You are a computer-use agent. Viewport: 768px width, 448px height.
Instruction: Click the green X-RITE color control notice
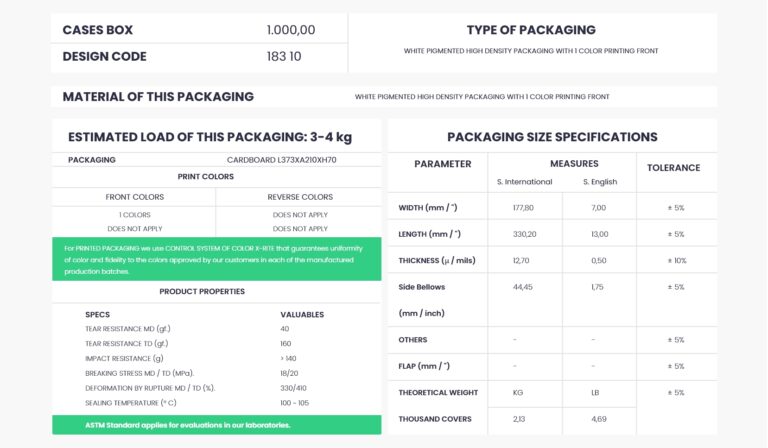(x=216, y=259)
